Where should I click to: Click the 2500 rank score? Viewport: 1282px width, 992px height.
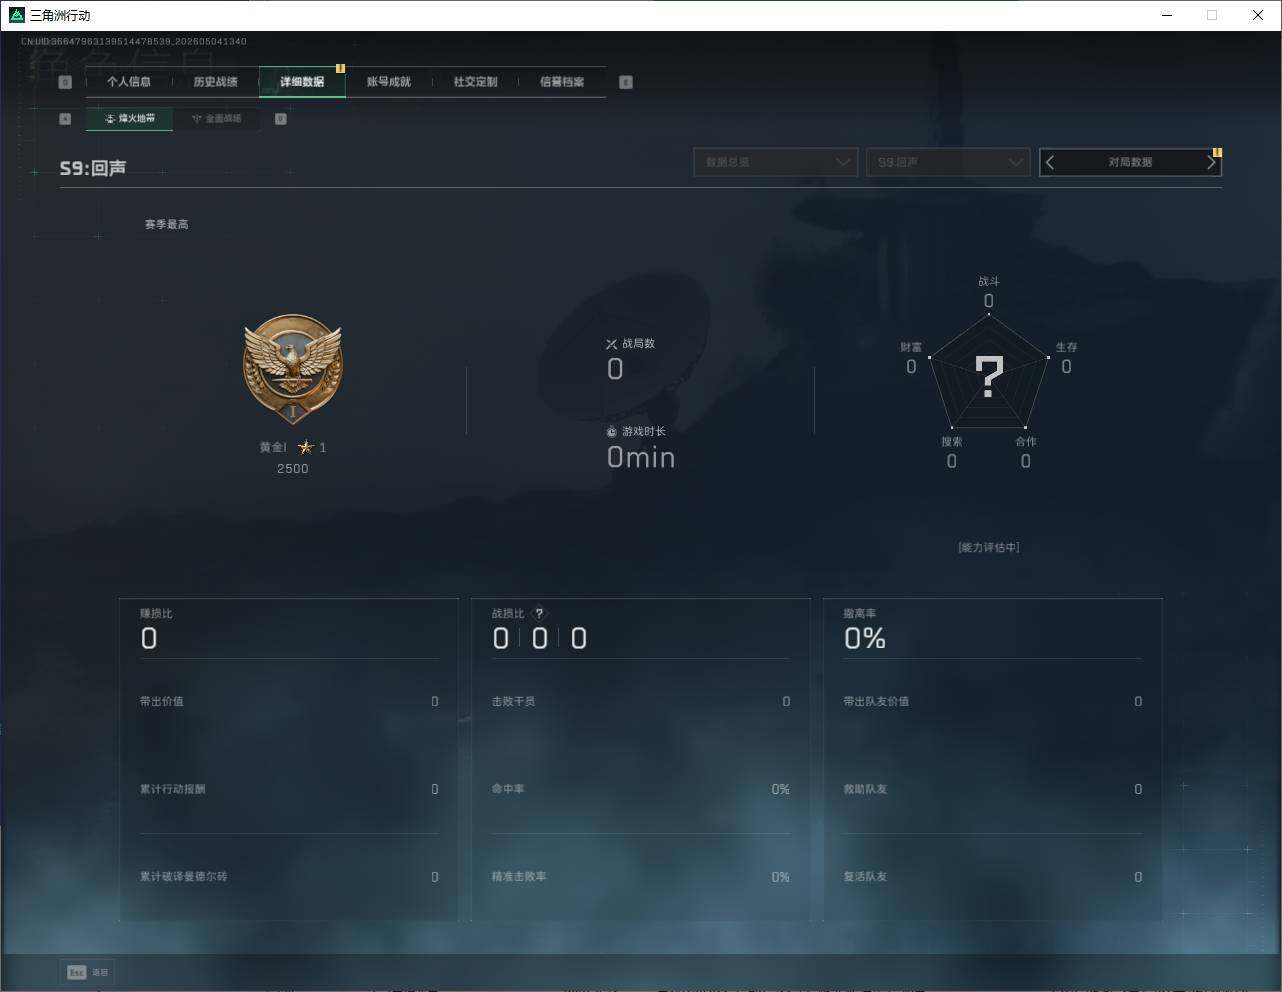click(x=293, y=469)
